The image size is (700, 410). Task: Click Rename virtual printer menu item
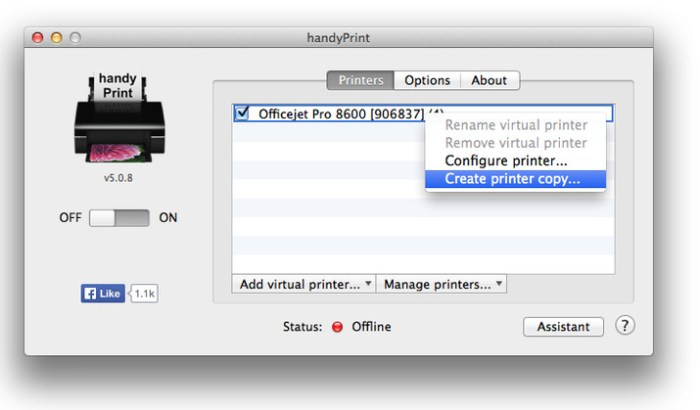[x=516, y=125]
